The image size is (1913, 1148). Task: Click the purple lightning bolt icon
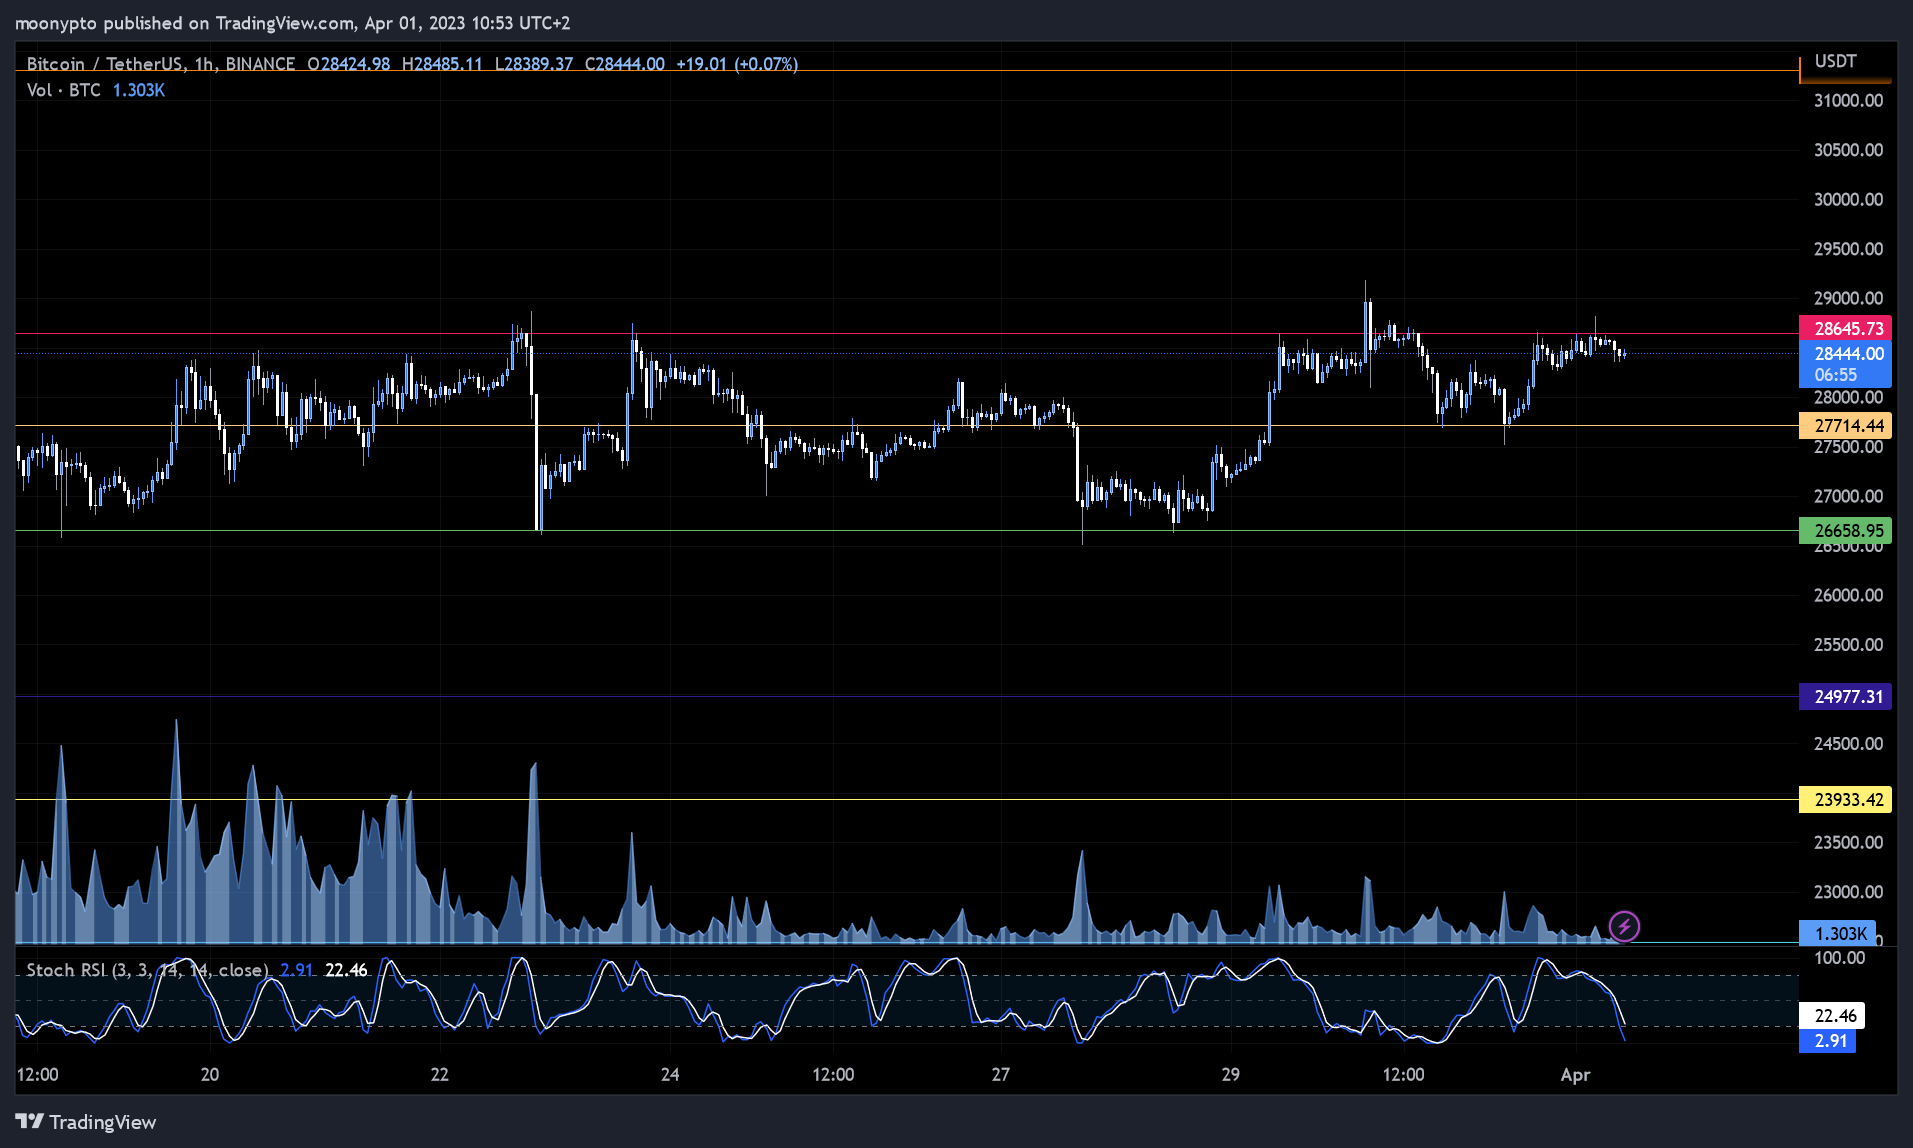[x=1624, y=926]
